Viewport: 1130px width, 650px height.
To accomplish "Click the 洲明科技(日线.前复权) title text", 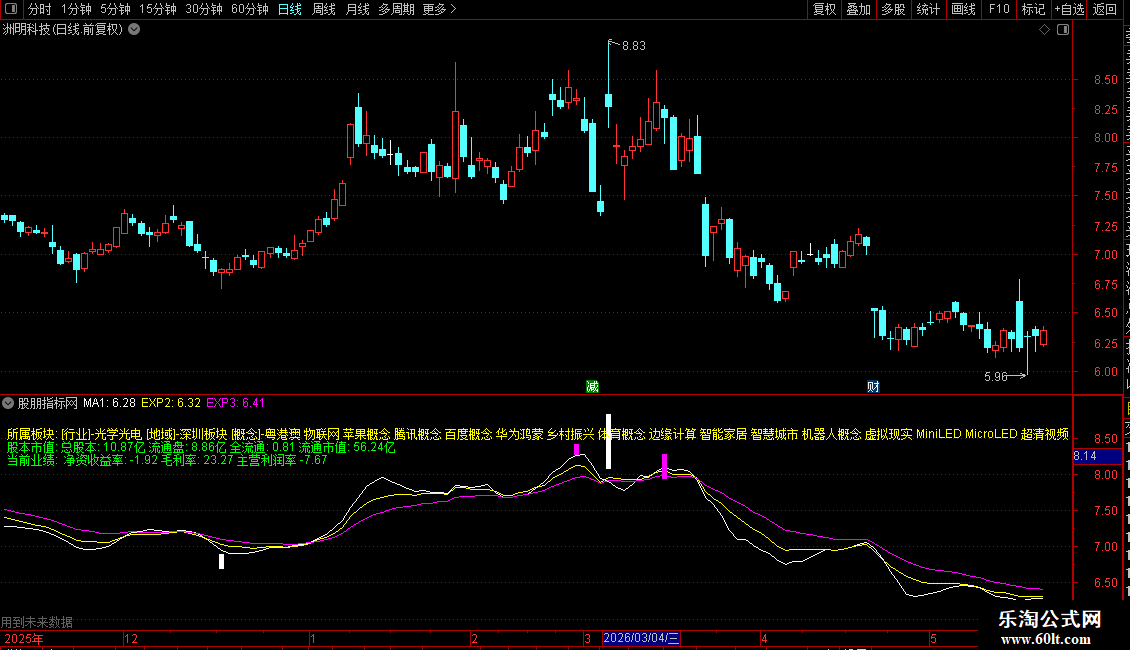I will [62, 30].
